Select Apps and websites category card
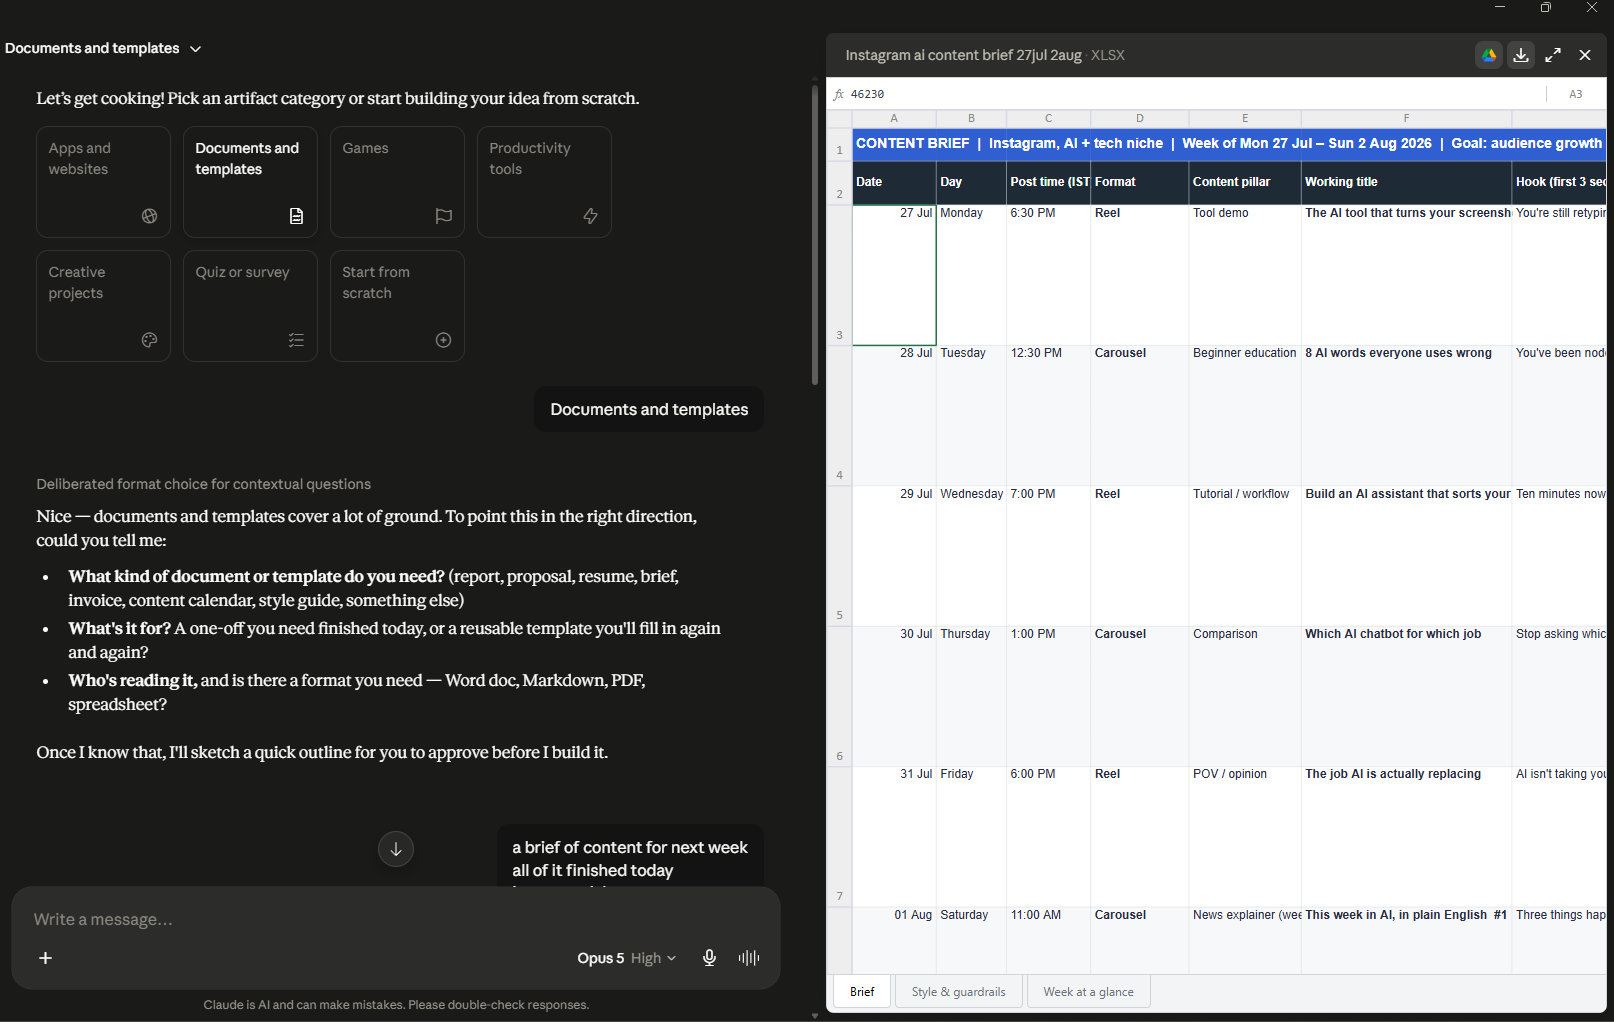 pos(103,182)
